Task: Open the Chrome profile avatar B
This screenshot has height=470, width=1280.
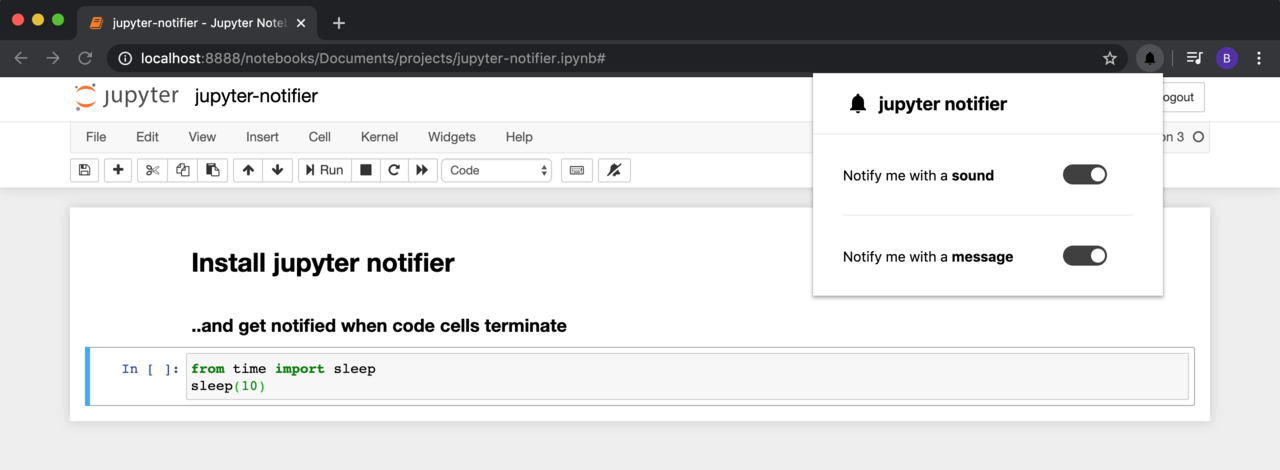Action: click(x=1227, y=58)
